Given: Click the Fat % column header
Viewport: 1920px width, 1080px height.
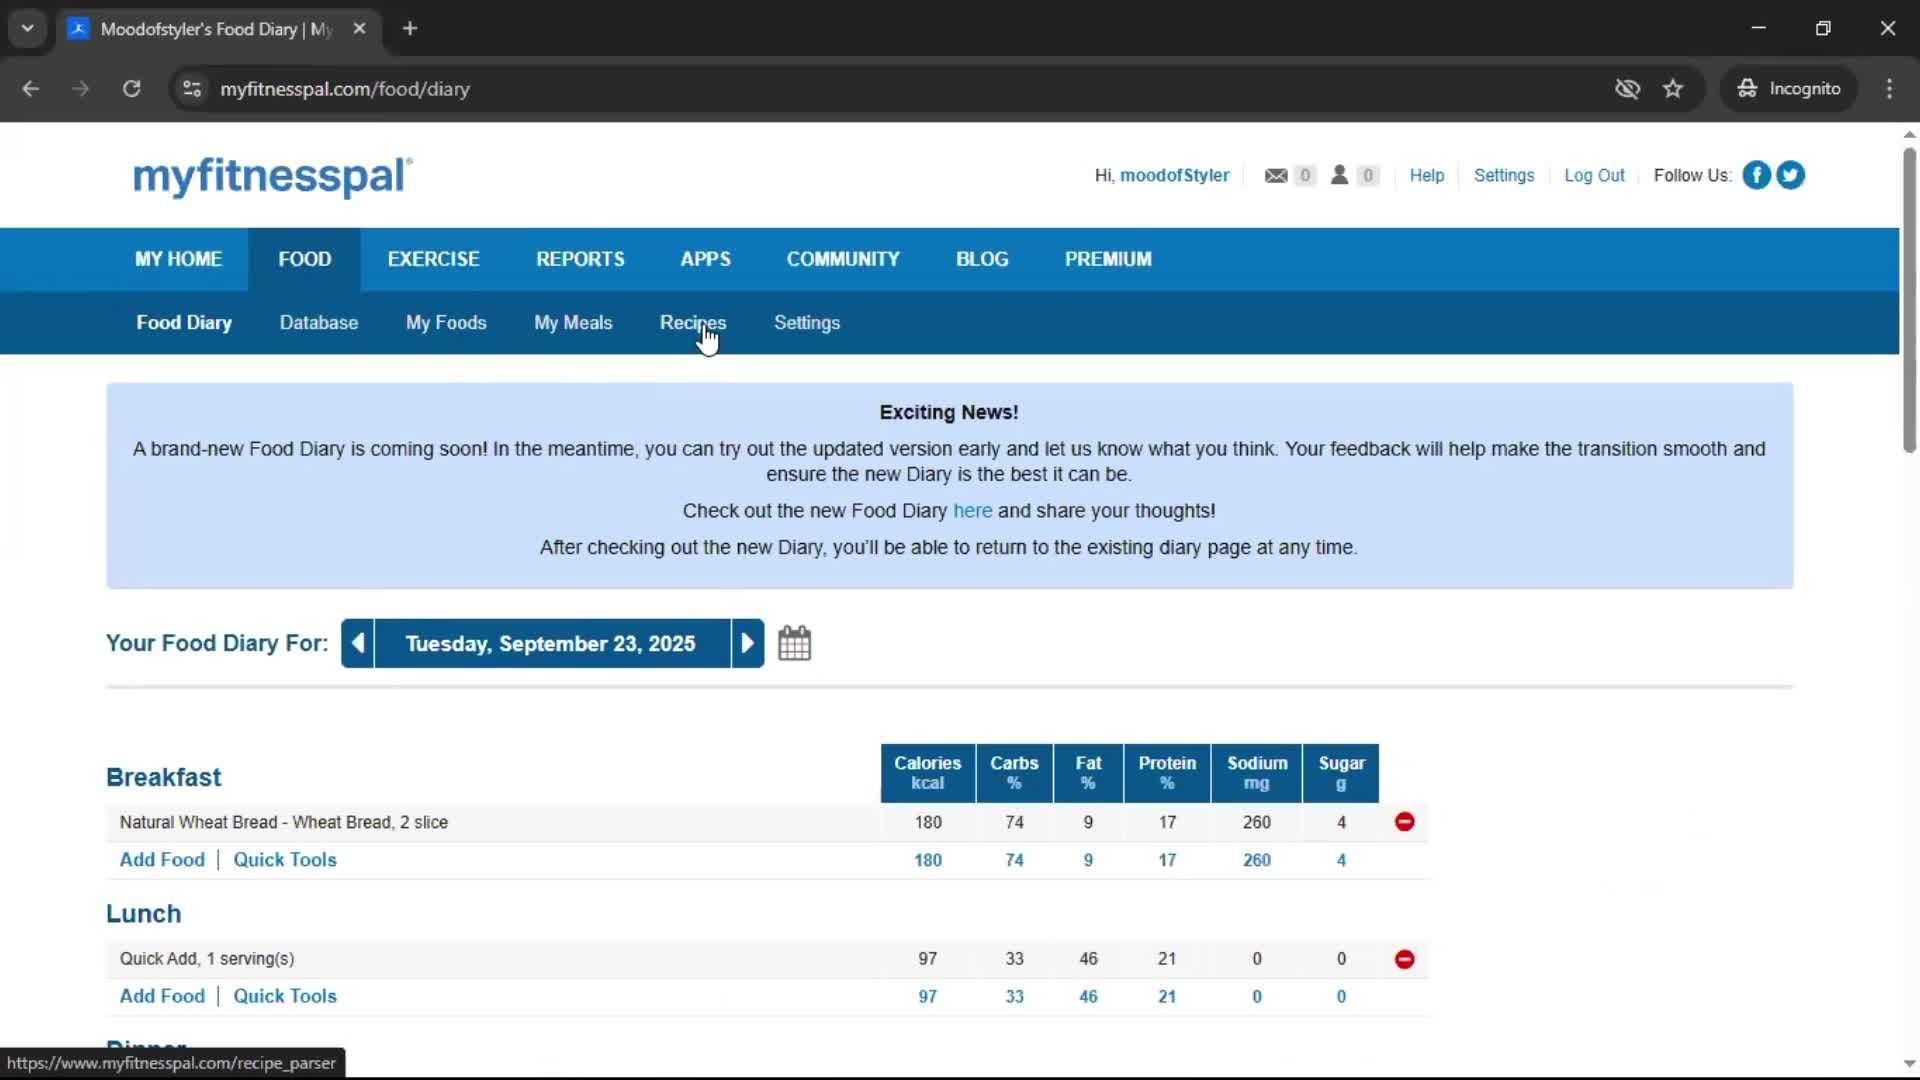Looking at the screenshot, I should [x=1088, y=773].
